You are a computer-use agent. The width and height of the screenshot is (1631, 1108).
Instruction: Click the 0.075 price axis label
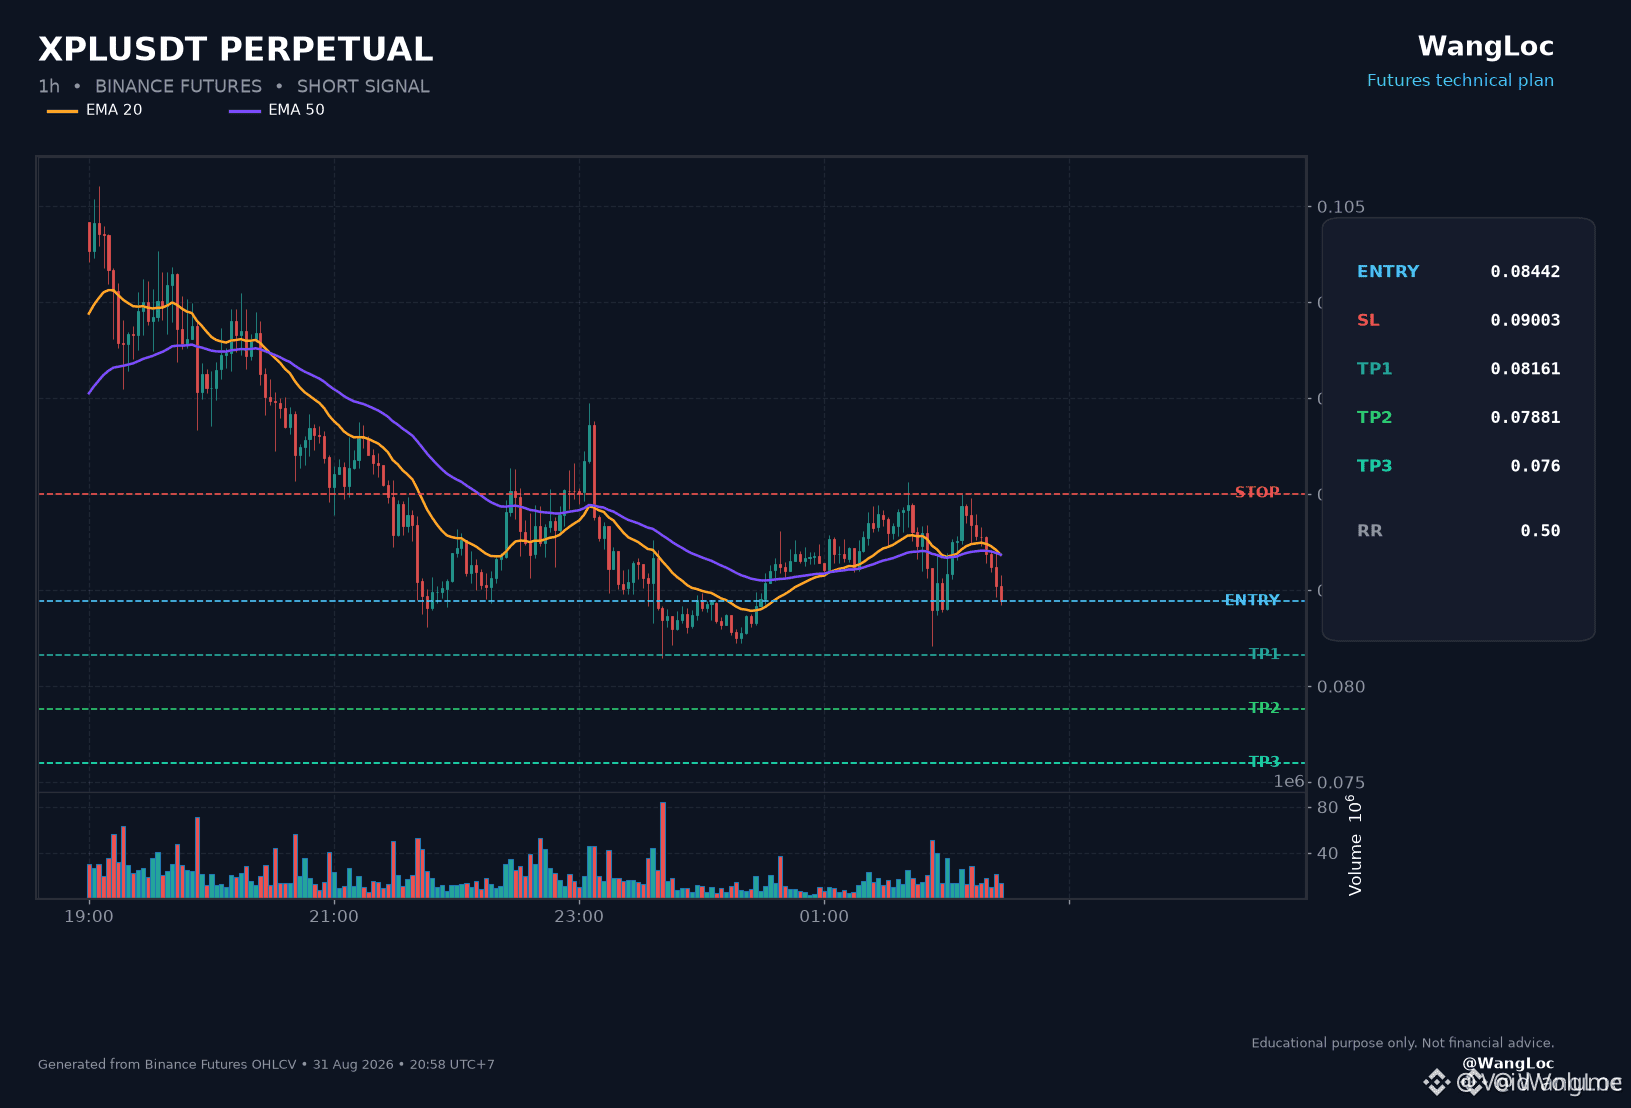coord(1341,783)
